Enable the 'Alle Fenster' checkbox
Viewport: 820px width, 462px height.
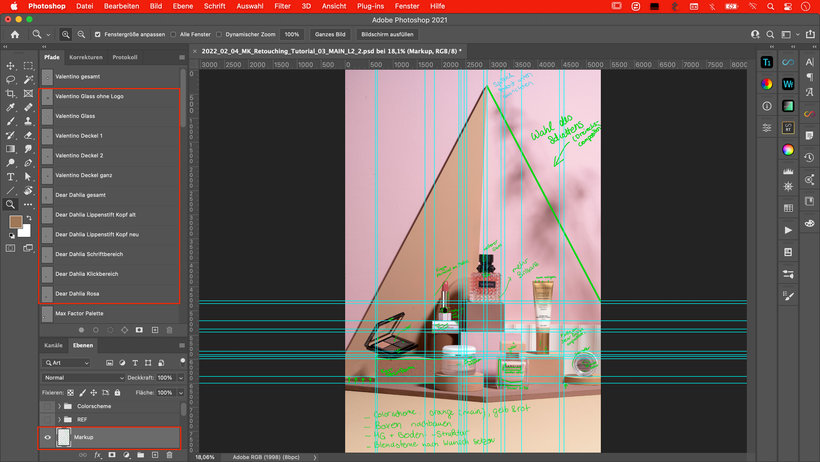pos(173,35)
